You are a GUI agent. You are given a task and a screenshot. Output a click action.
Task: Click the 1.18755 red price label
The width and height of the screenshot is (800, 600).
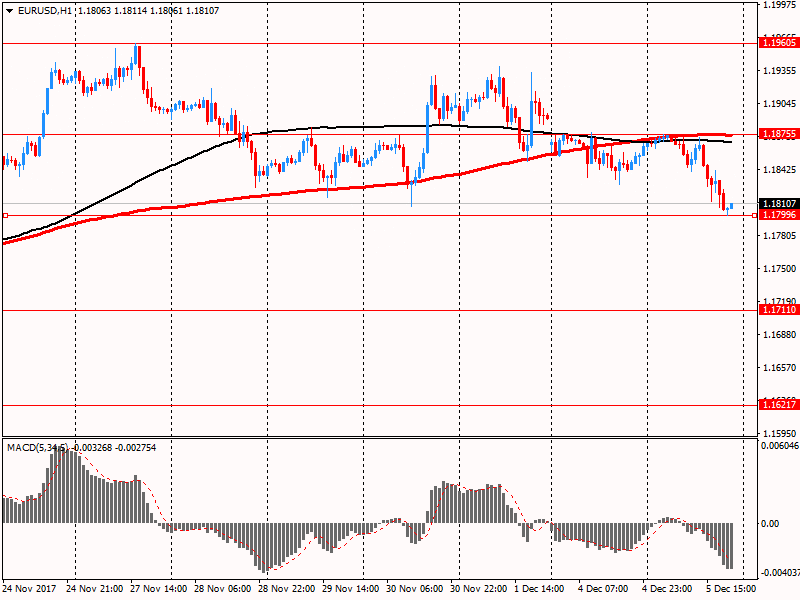point(779,134)
